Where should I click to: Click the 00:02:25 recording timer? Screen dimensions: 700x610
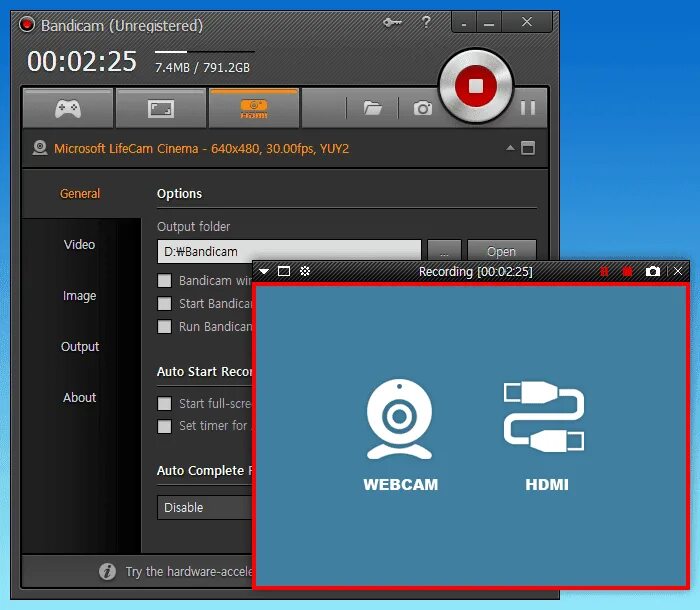pyautogui.click(x=82, y=61)
